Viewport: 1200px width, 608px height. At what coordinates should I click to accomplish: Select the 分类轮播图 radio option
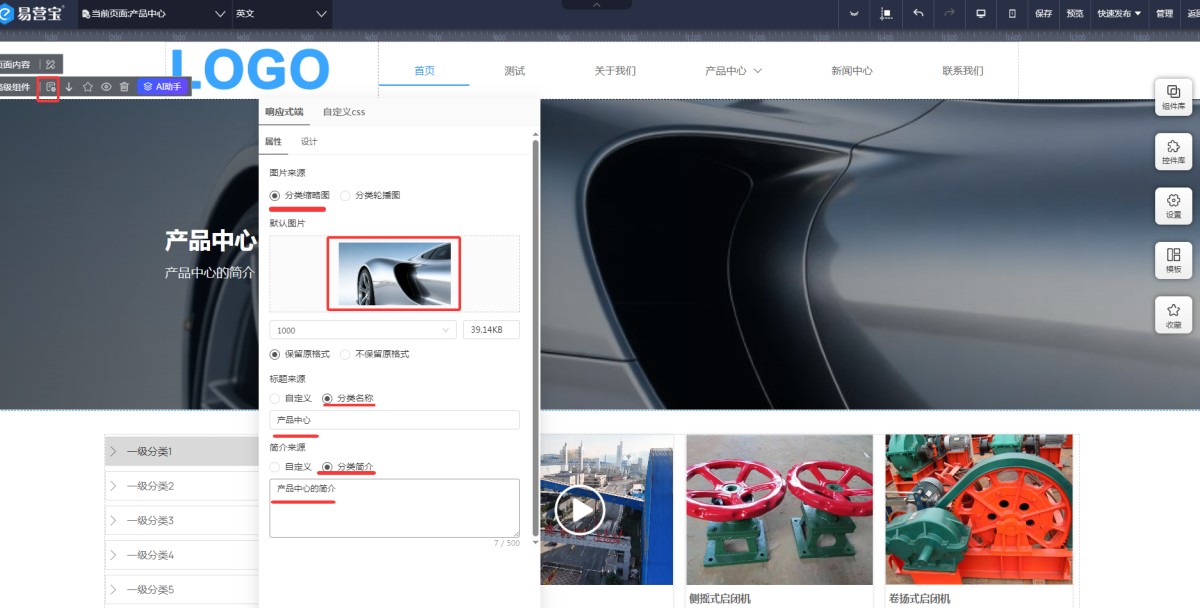(x=345, y=196)
